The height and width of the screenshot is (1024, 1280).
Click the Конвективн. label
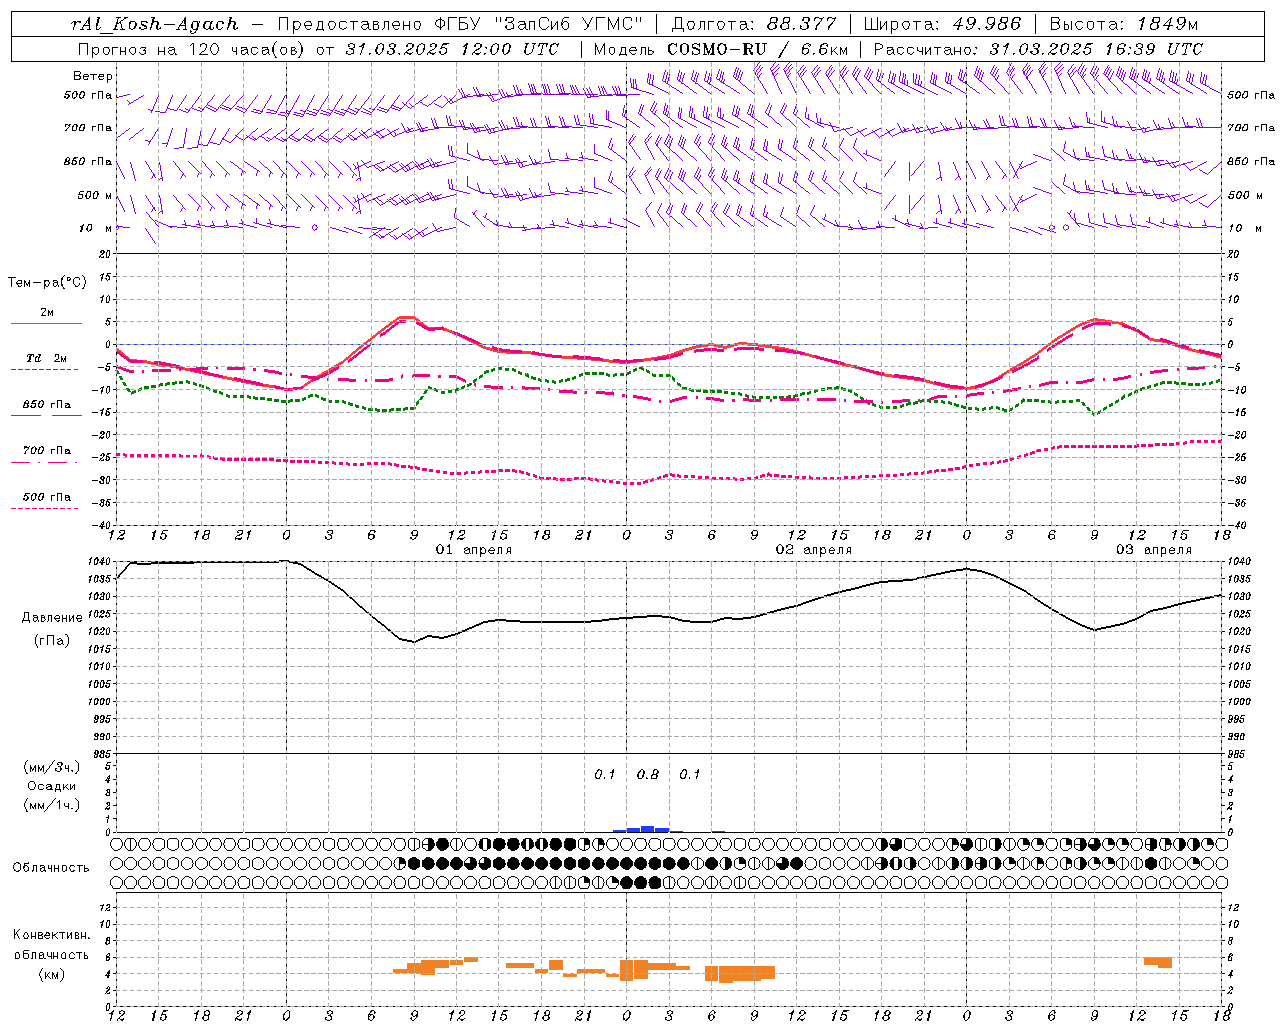[x=52, y=936]
